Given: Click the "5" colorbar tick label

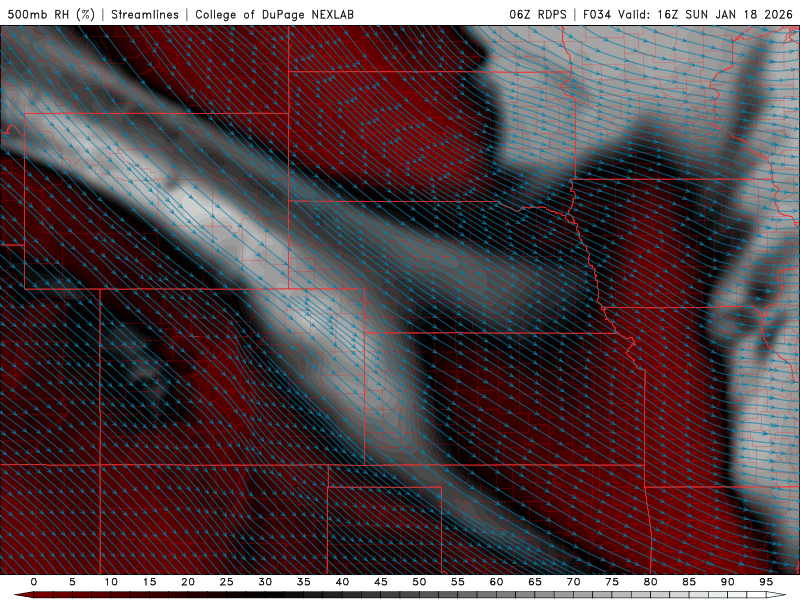Looking at the screenshot, I should click(x=72, y=582).
